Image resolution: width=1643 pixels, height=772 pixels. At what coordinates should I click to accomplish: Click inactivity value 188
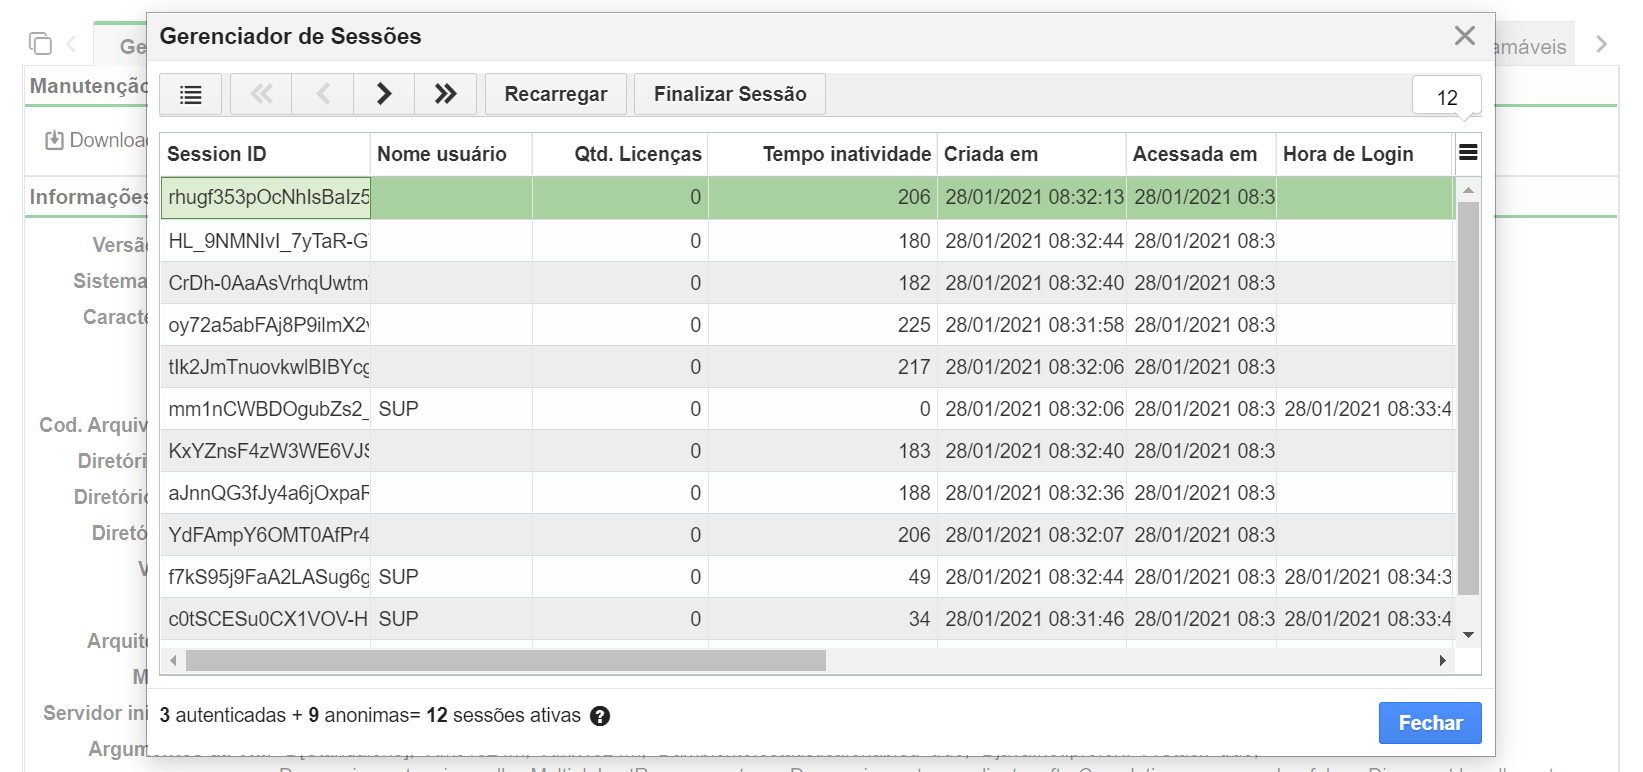pos(914,493)
